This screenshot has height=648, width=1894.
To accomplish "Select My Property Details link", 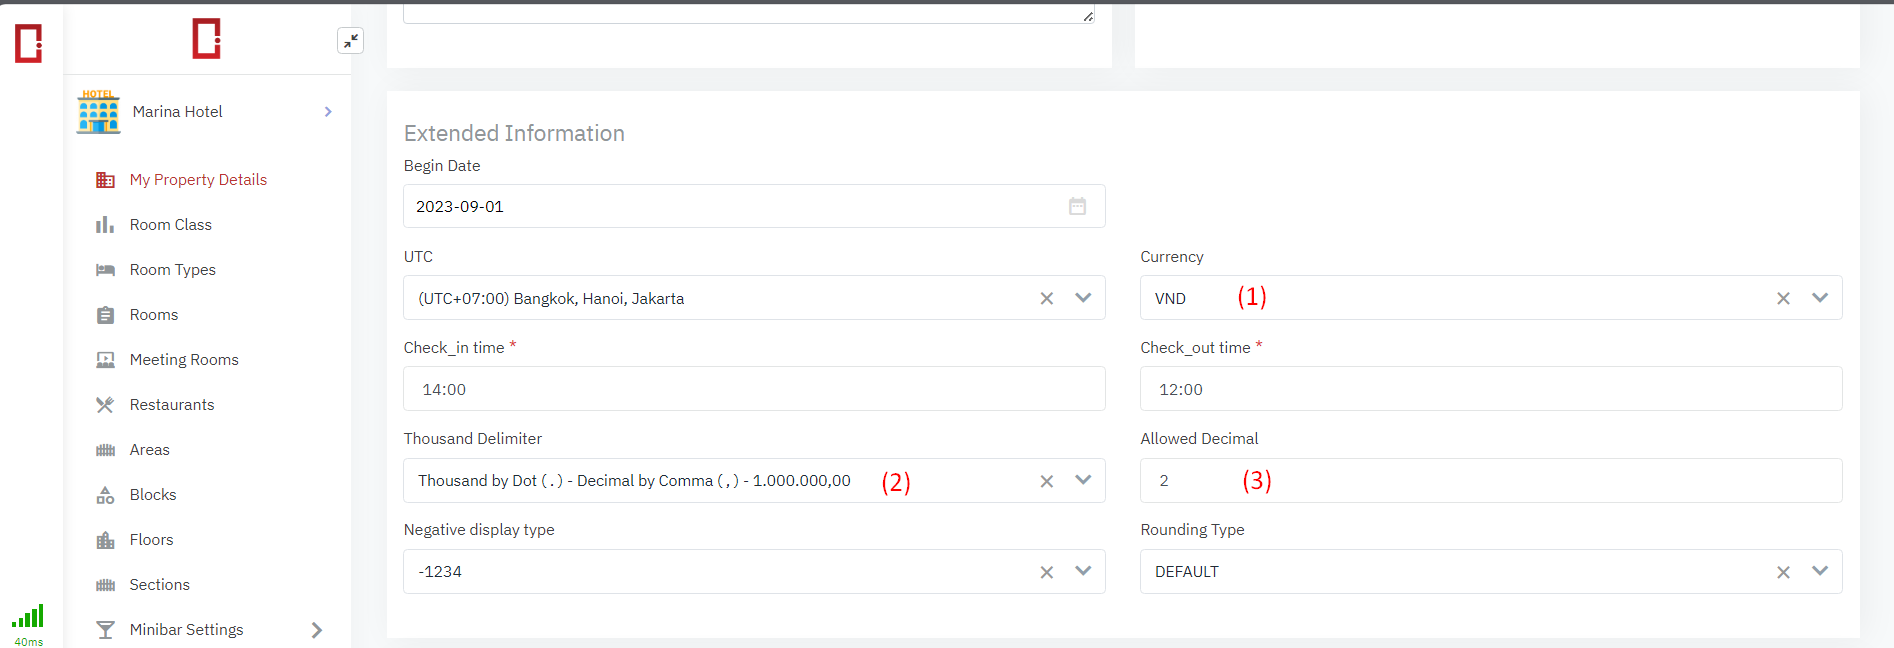I will 198,180.
